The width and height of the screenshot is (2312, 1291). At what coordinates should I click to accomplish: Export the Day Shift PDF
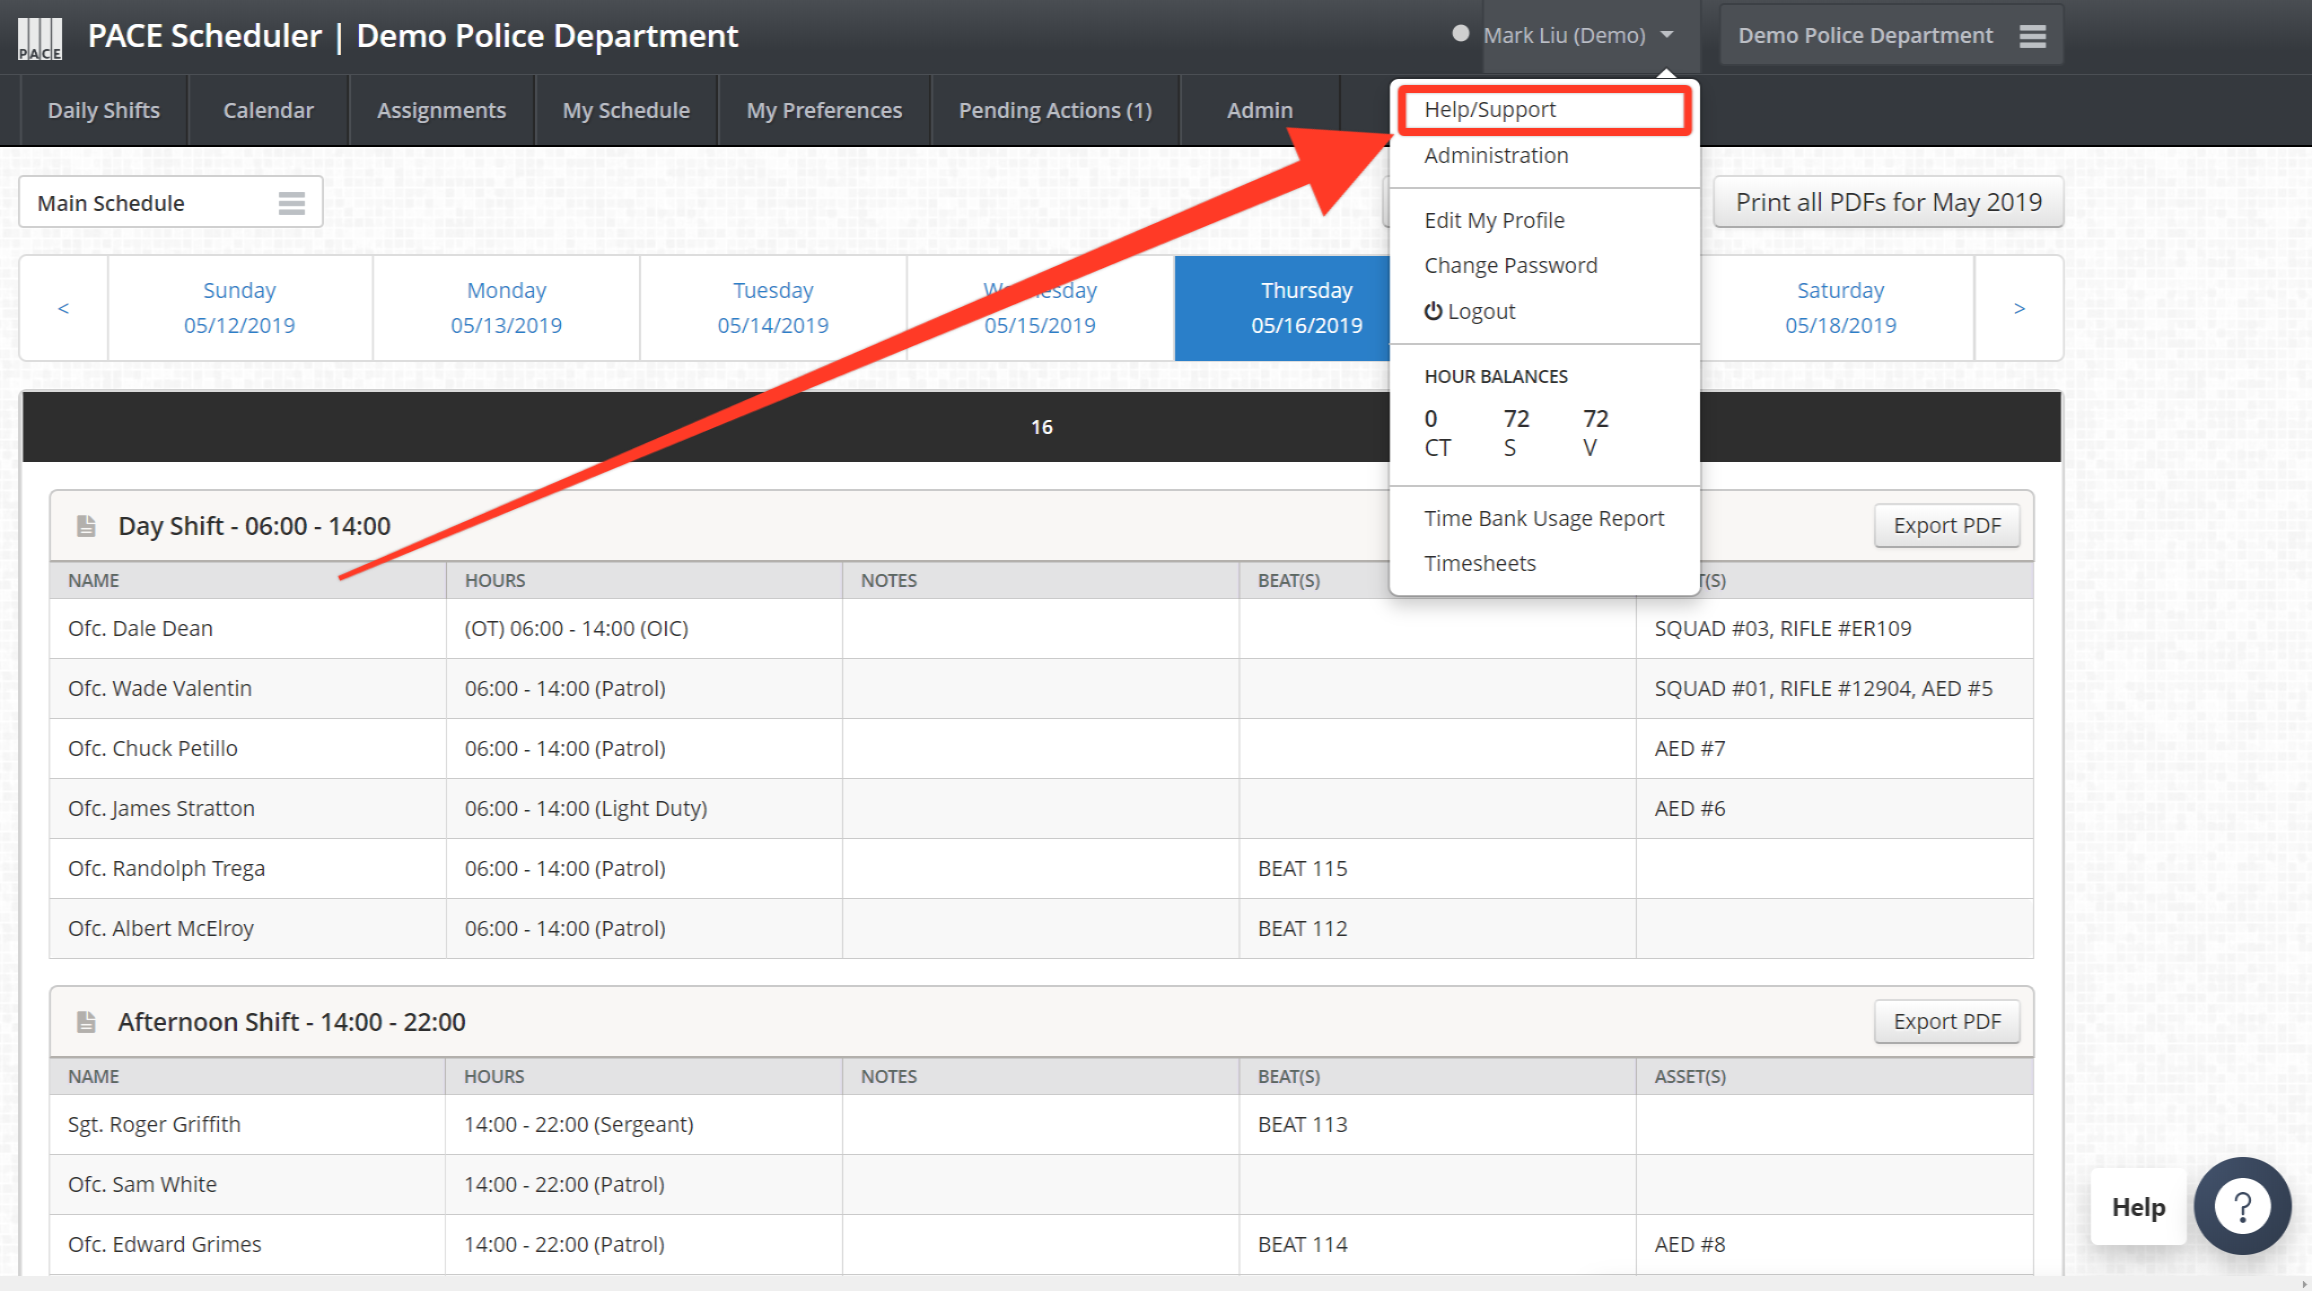[x=1947, y=526]
